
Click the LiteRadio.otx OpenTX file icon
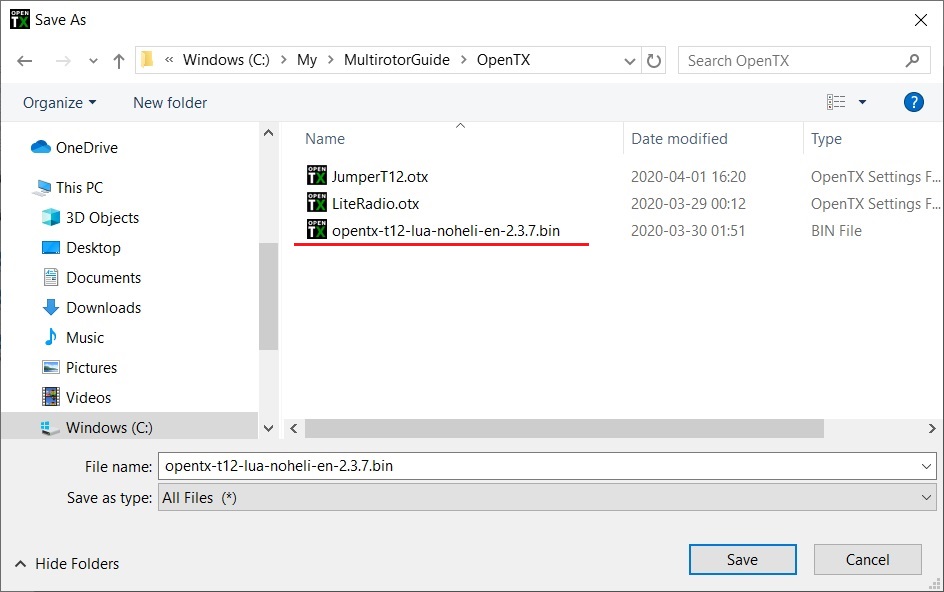tap(317, 202)
